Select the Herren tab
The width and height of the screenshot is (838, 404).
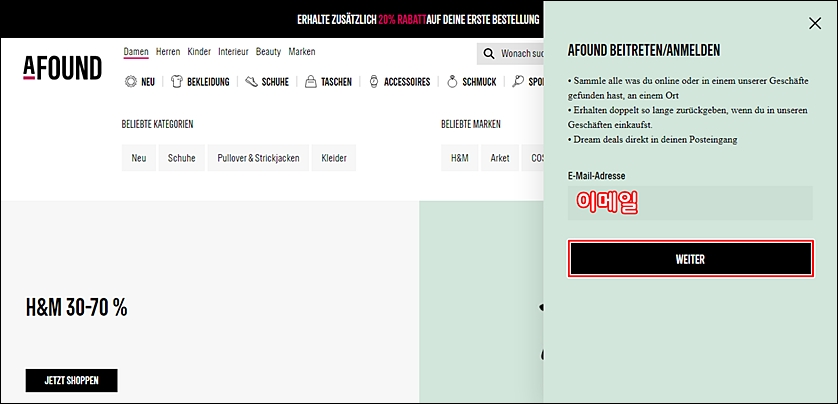pos(168,52)
